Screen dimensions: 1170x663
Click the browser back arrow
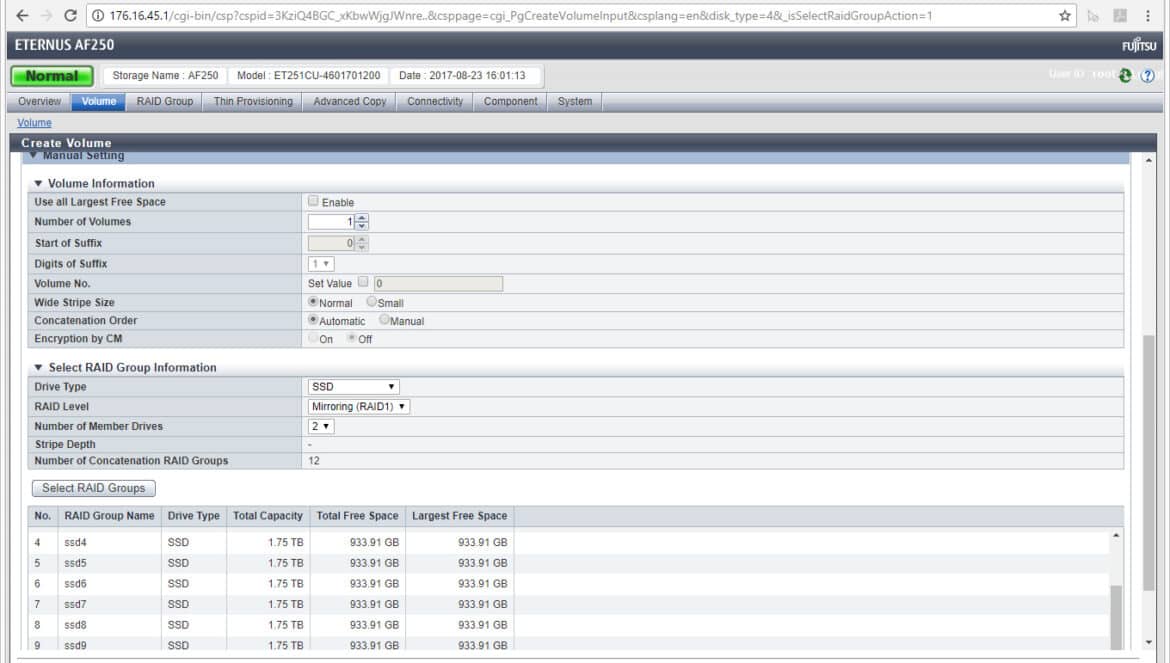point(22,16)
